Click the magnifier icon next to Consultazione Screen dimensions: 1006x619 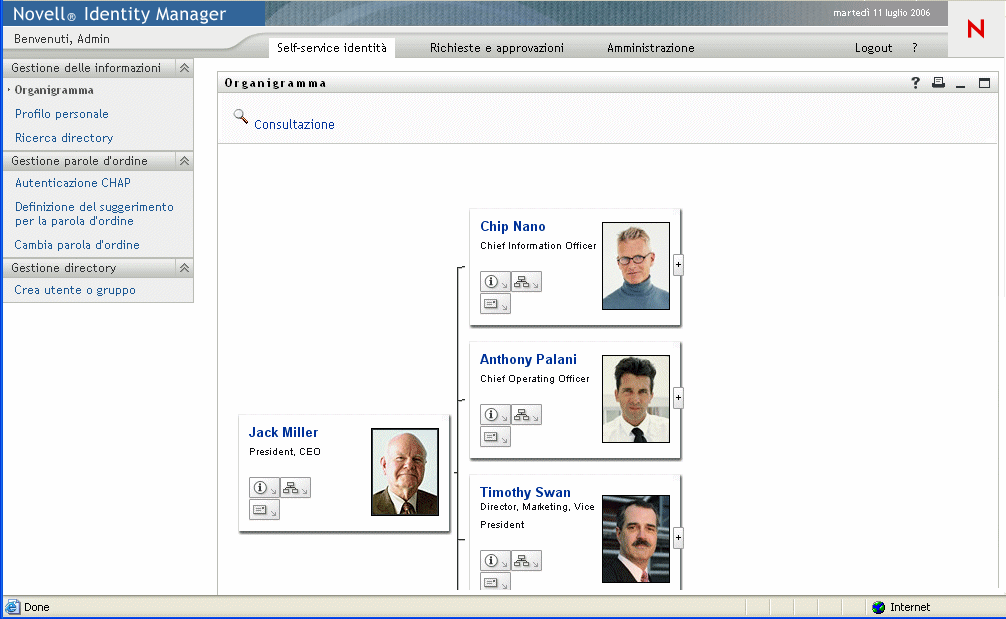pyautogui.click(x=241, y=117)
